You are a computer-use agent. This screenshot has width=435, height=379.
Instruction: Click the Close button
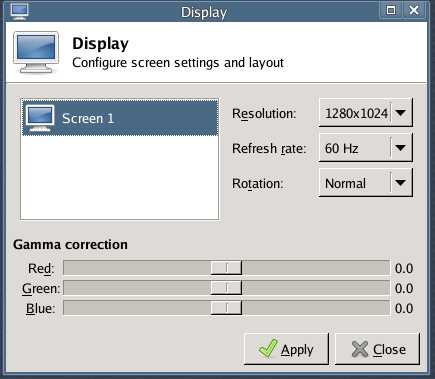click(377, 349)
